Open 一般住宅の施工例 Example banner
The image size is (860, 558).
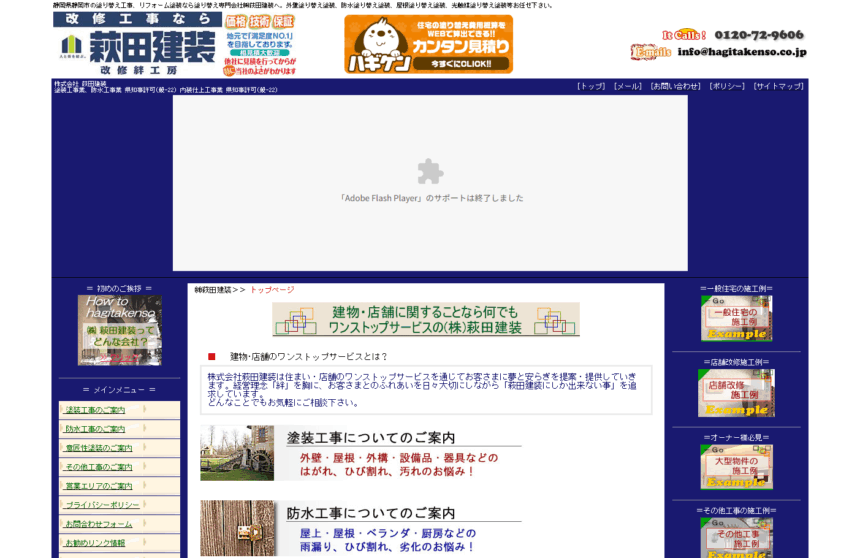pos(736,318)
